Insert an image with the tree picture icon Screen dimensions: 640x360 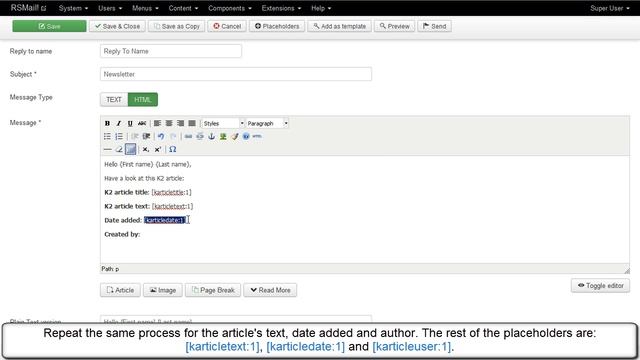[223, 136]
